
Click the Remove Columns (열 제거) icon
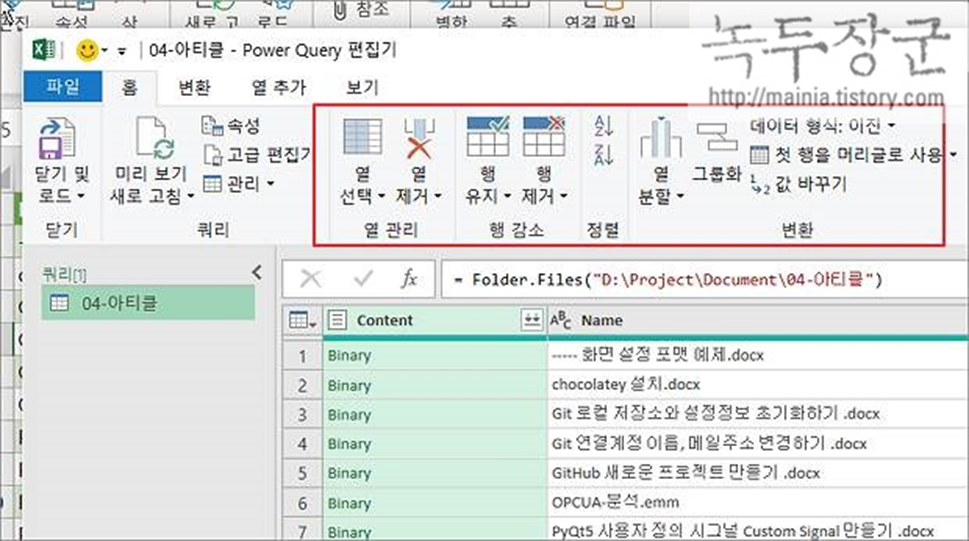(418, 138)
